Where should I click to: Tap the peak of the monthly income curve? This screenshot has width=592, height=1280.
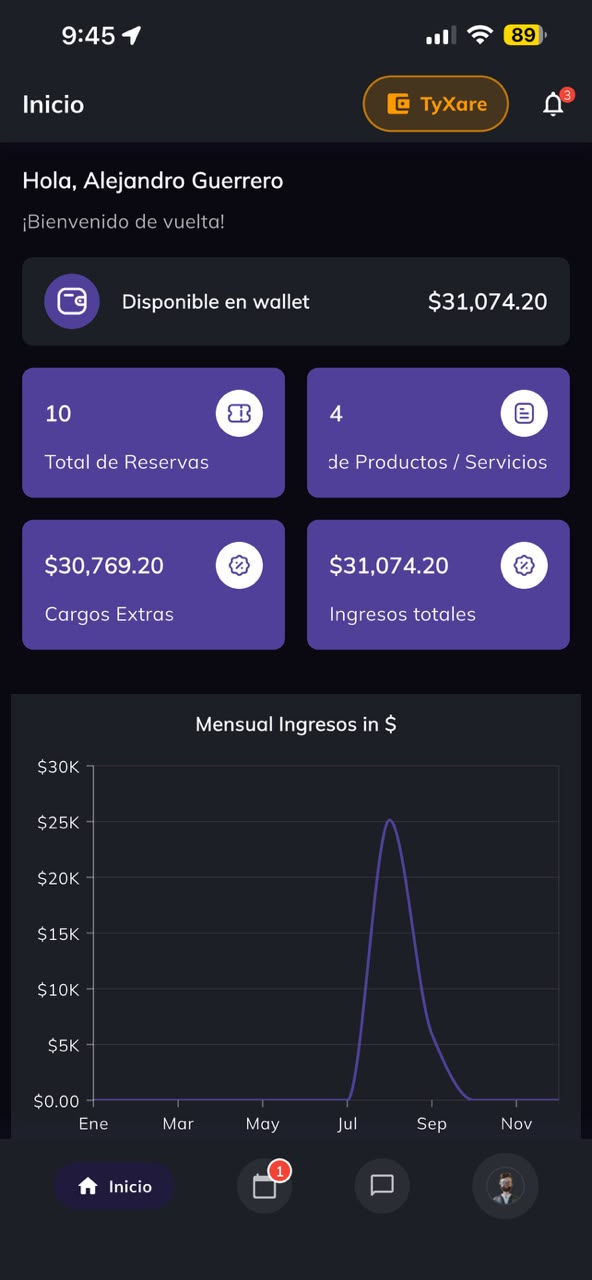[389, 821]
